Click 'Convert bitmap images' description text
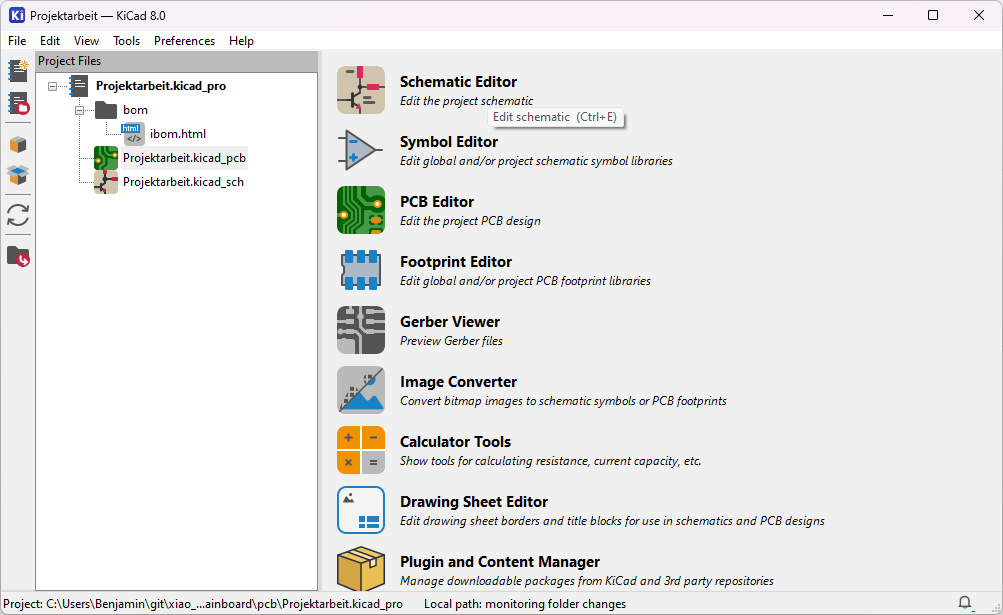This screenshot has width=1003, height=615. click(x=563, y=401)
